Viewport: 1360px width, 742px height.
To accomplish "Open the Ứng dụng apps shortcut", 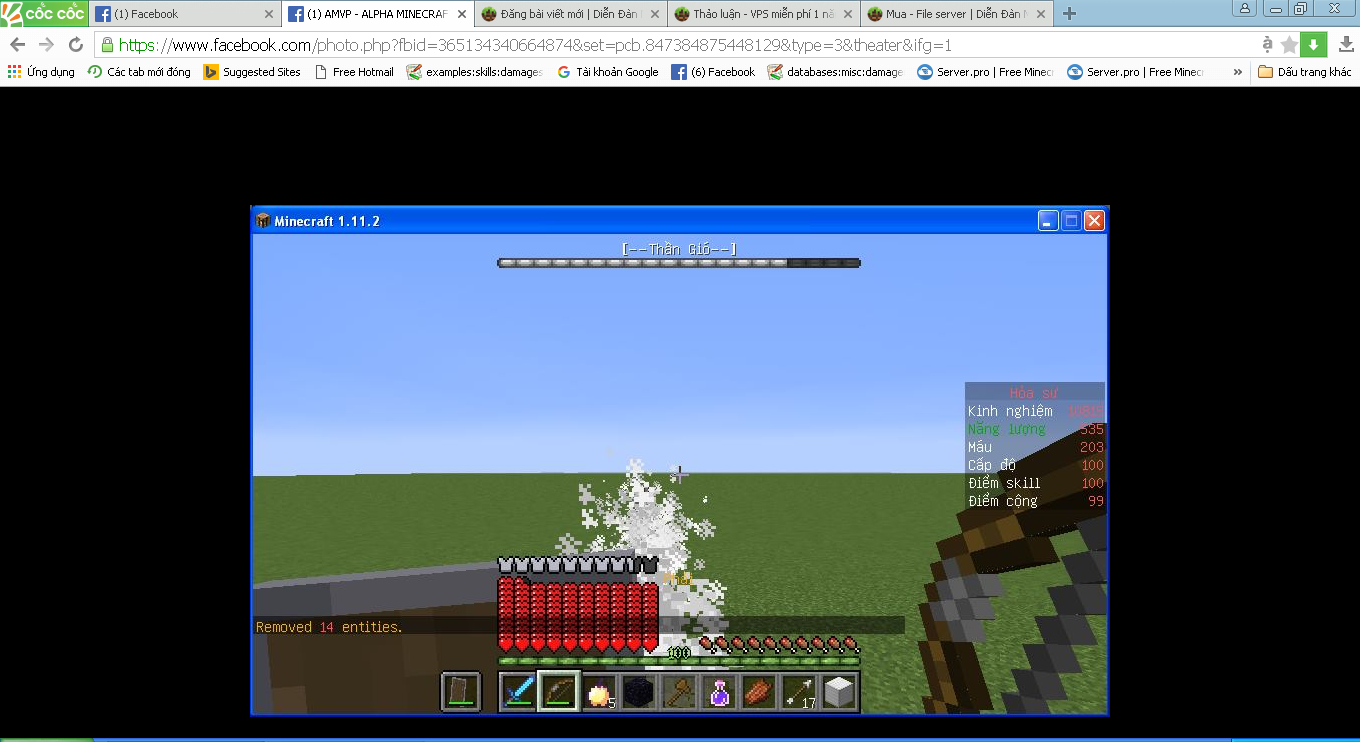I will [x=41, y=72].
